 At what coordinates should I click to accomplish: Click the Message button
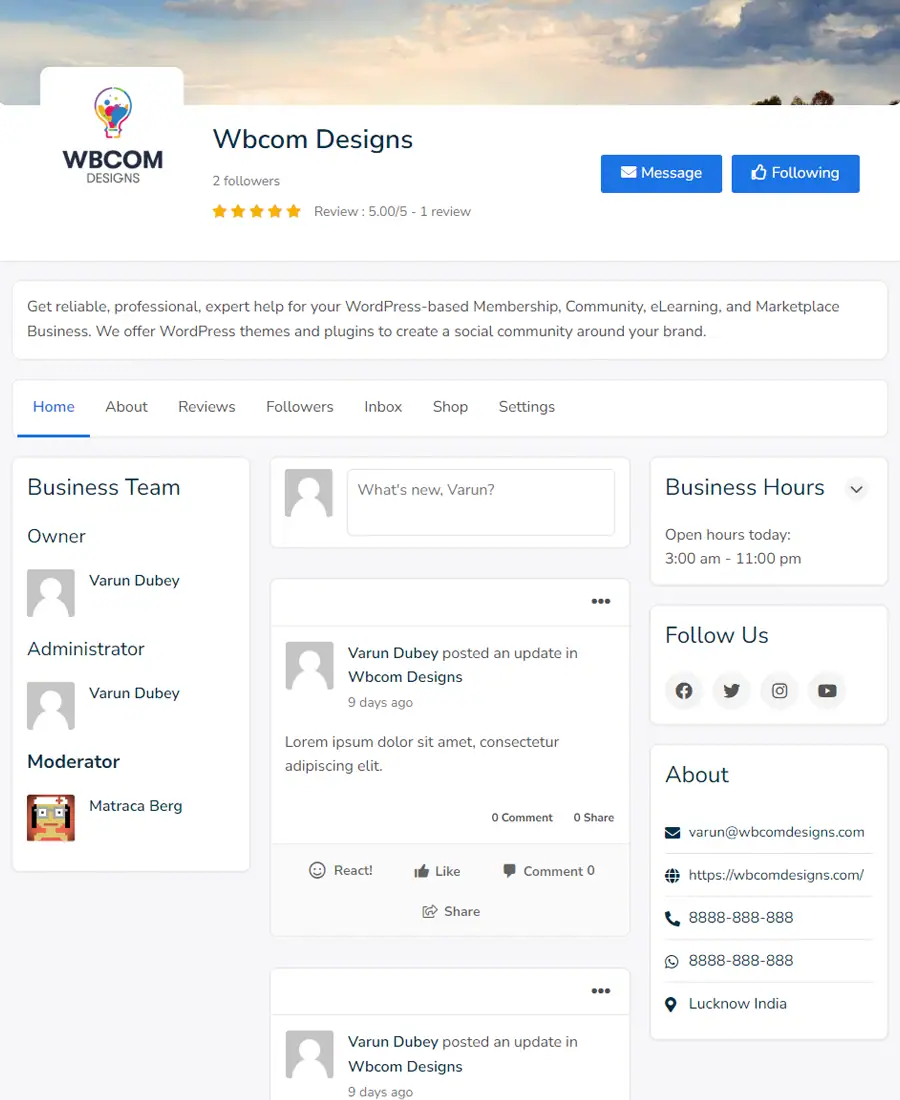point(661,173)
